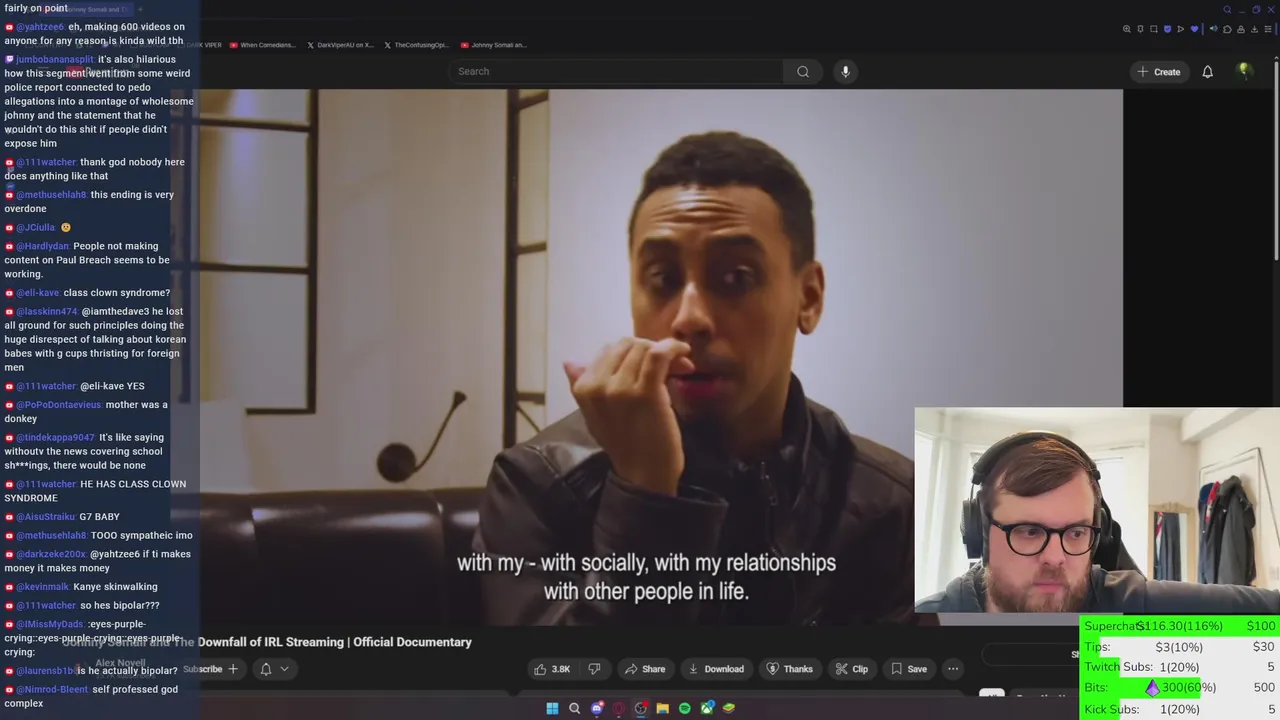This screenshot has height=720, width=1280.
Task: Open the three-dot more actions menu
Action: 953,669
